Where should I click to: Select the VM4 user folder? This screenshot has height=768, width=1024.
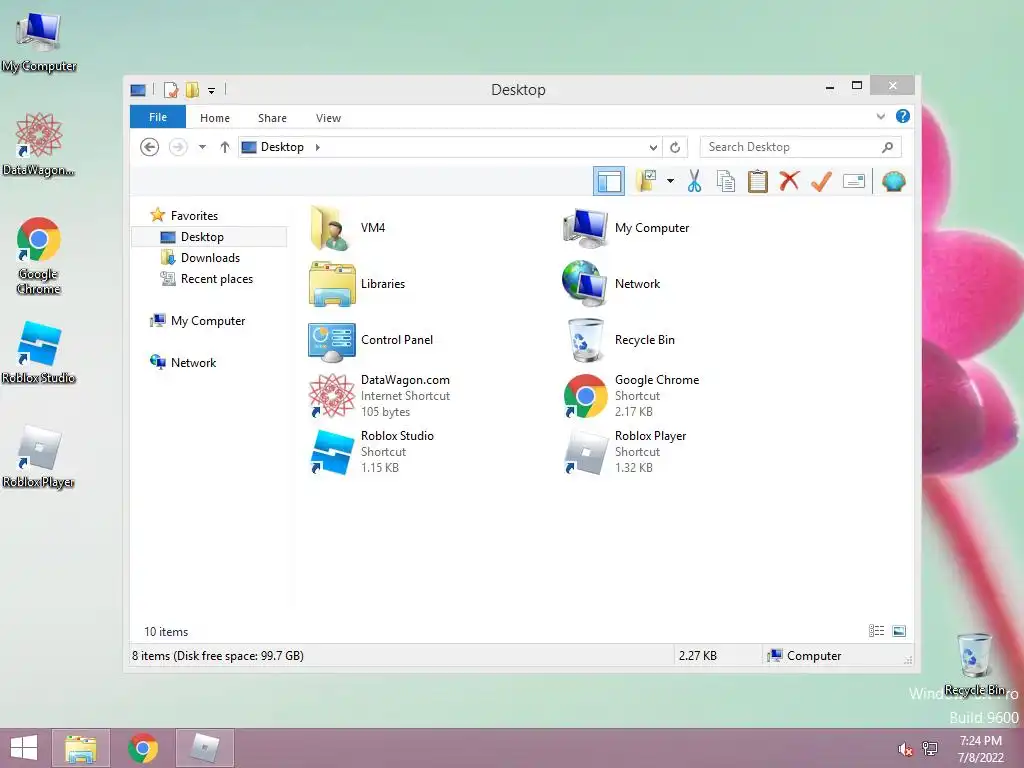click(347, 227)
